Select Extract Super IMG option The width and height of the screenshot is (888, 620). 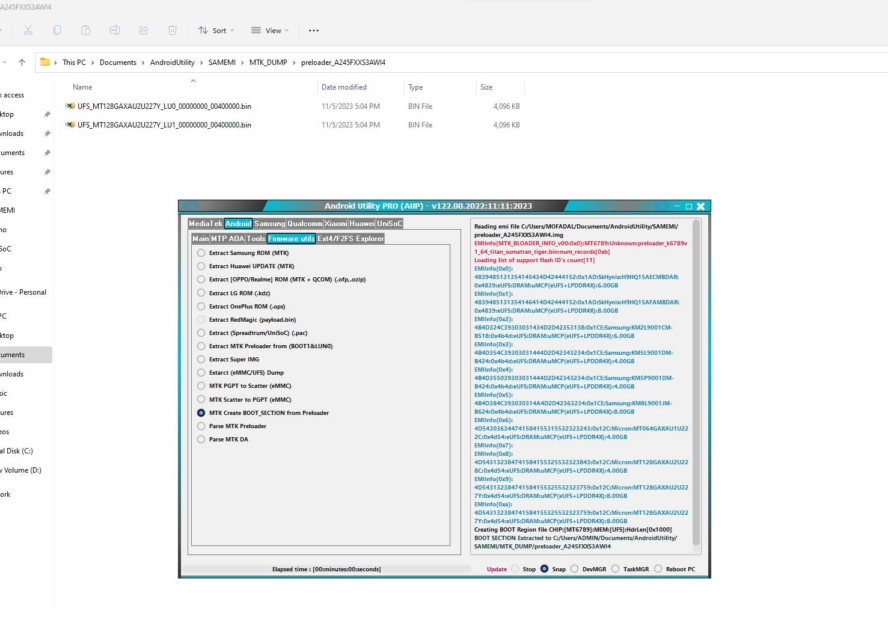click(x=201, y=359)
